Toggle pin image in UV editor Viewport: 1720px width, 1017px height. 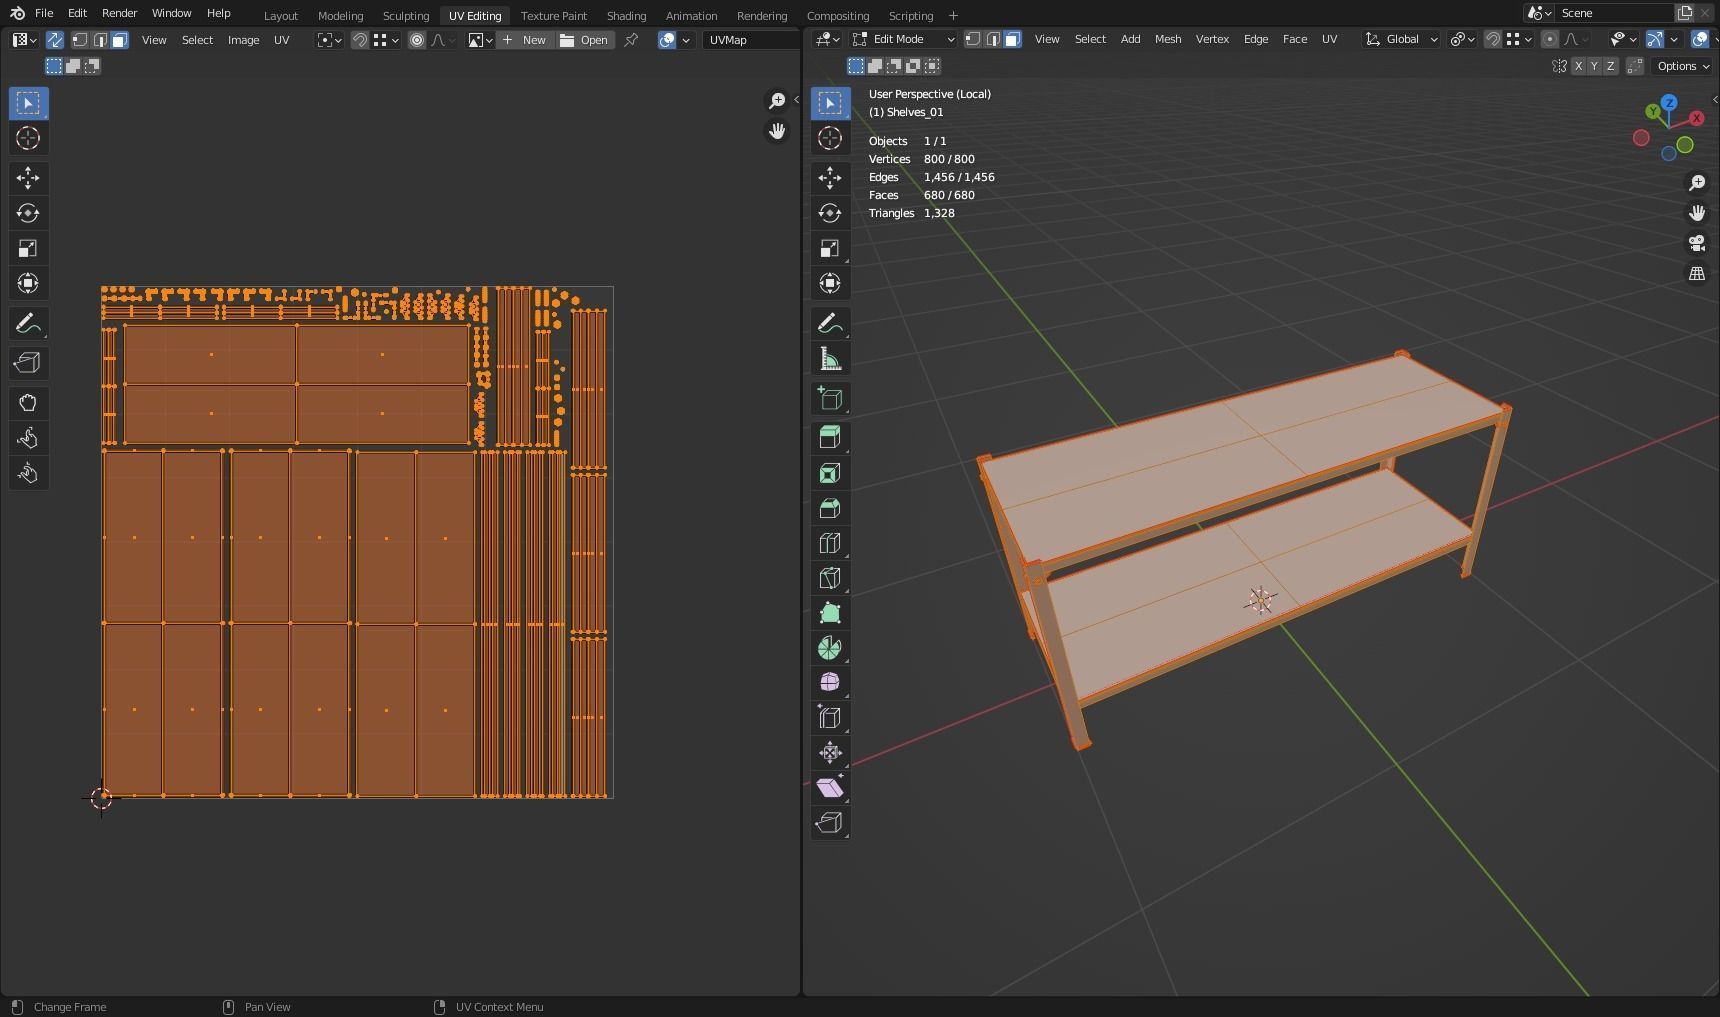[x=631, y=40]
